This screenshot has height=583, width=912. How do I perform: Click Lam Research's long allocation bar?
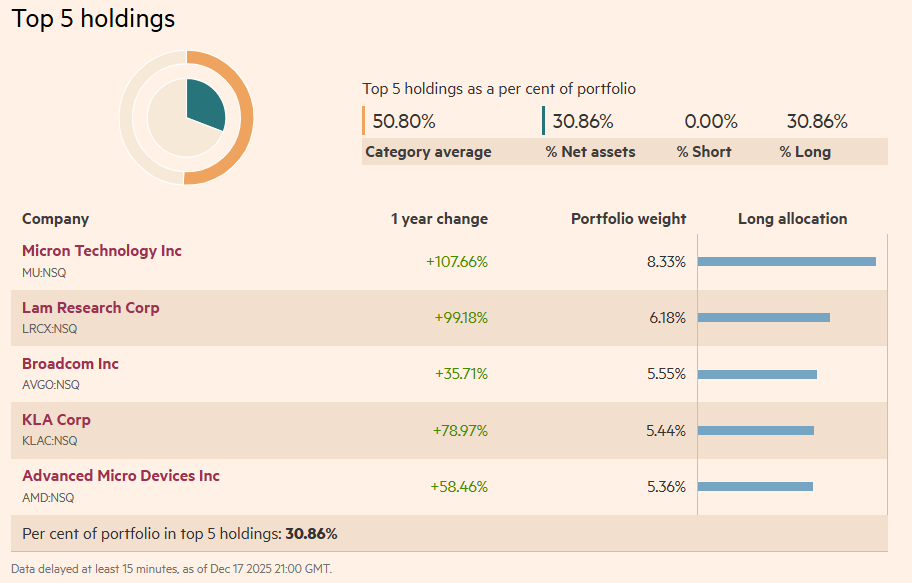click(763, 318)
